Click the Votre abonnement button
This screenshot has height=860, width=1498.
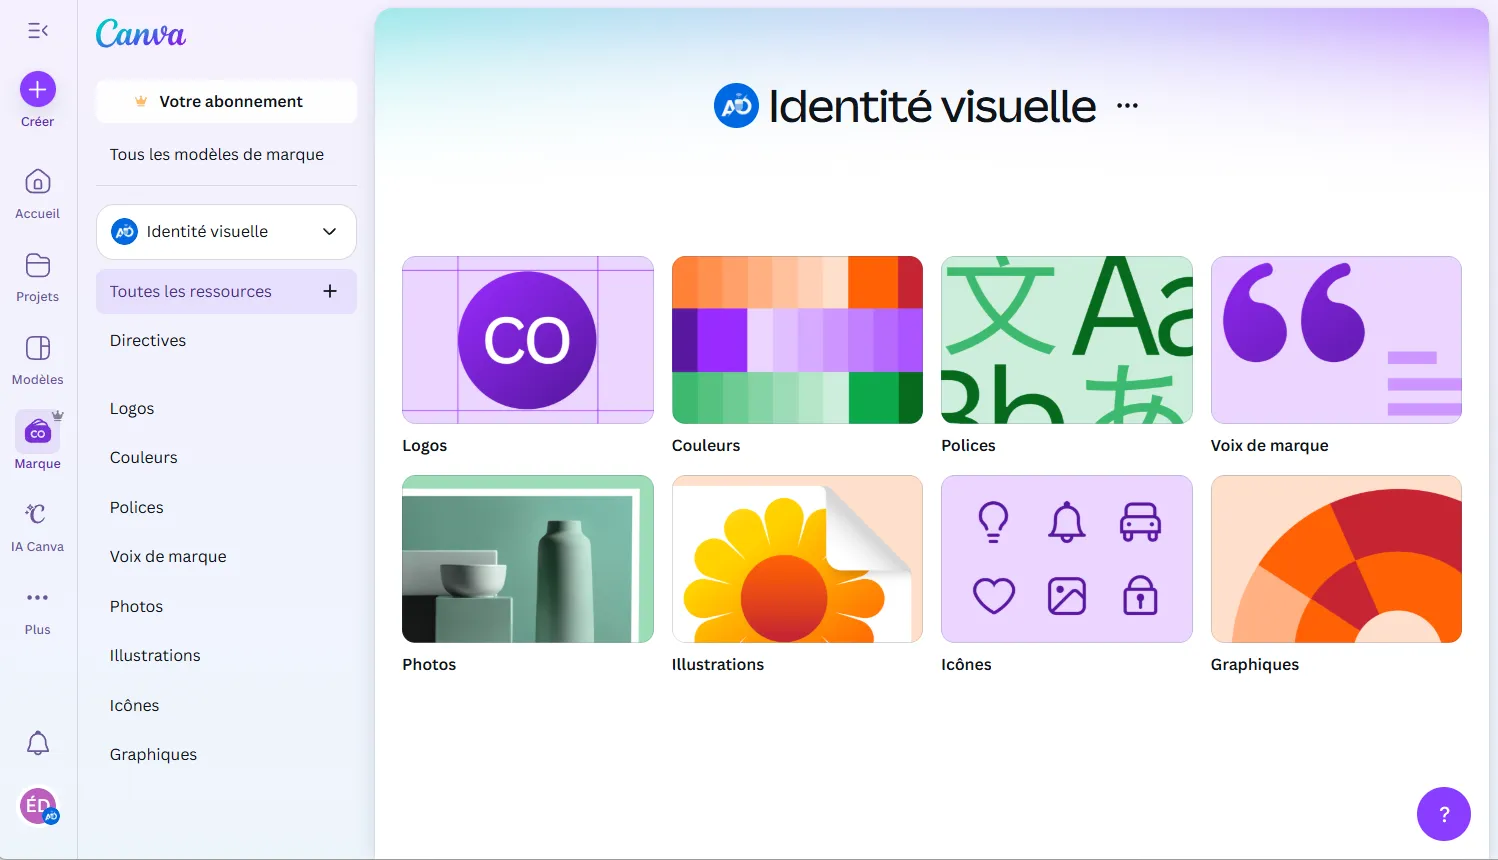click(225, 101)
